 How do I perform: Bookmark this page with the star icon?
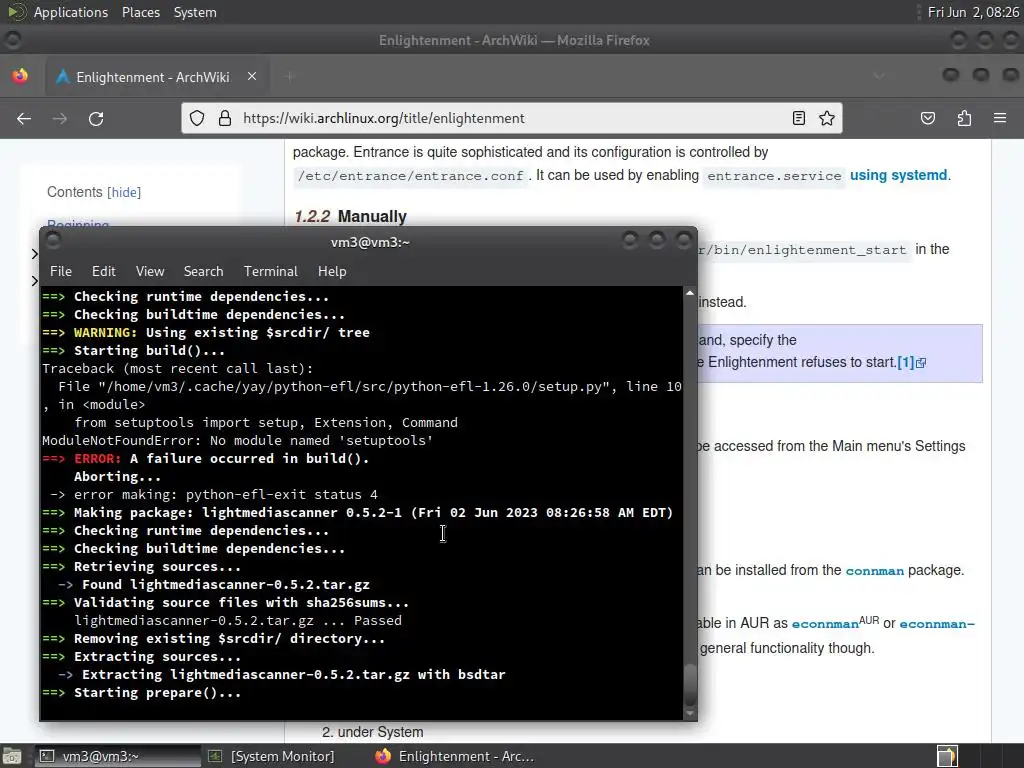[x=827, y=118]
